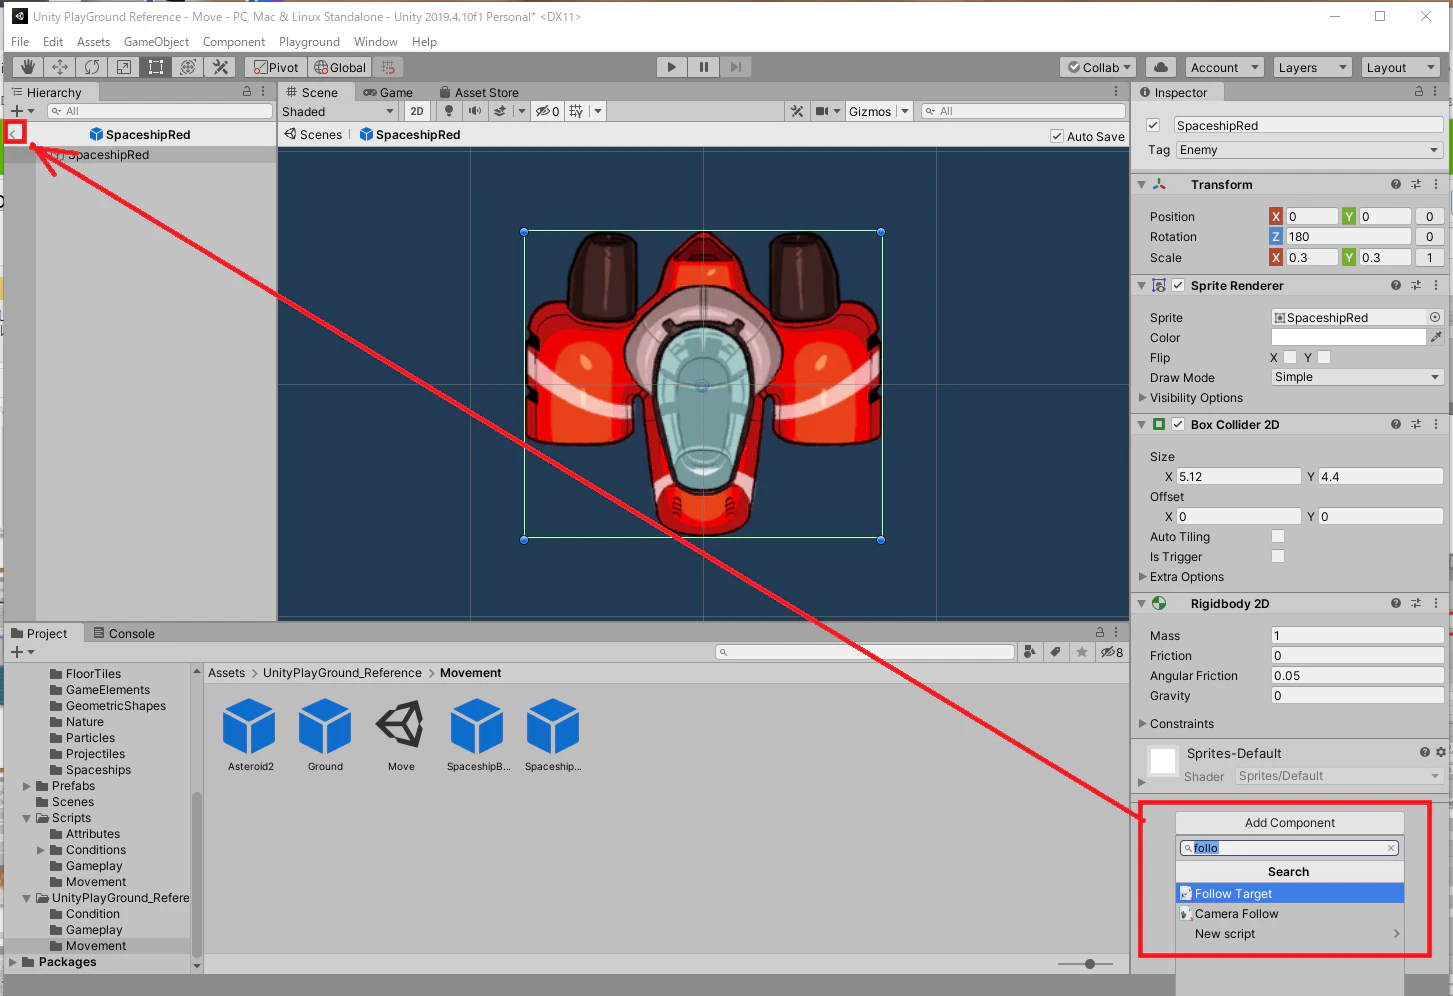1453x996 pixels.
Task: Open the Sprite object picker circle
Action: pyautogui.click(x=1435, y=317)
